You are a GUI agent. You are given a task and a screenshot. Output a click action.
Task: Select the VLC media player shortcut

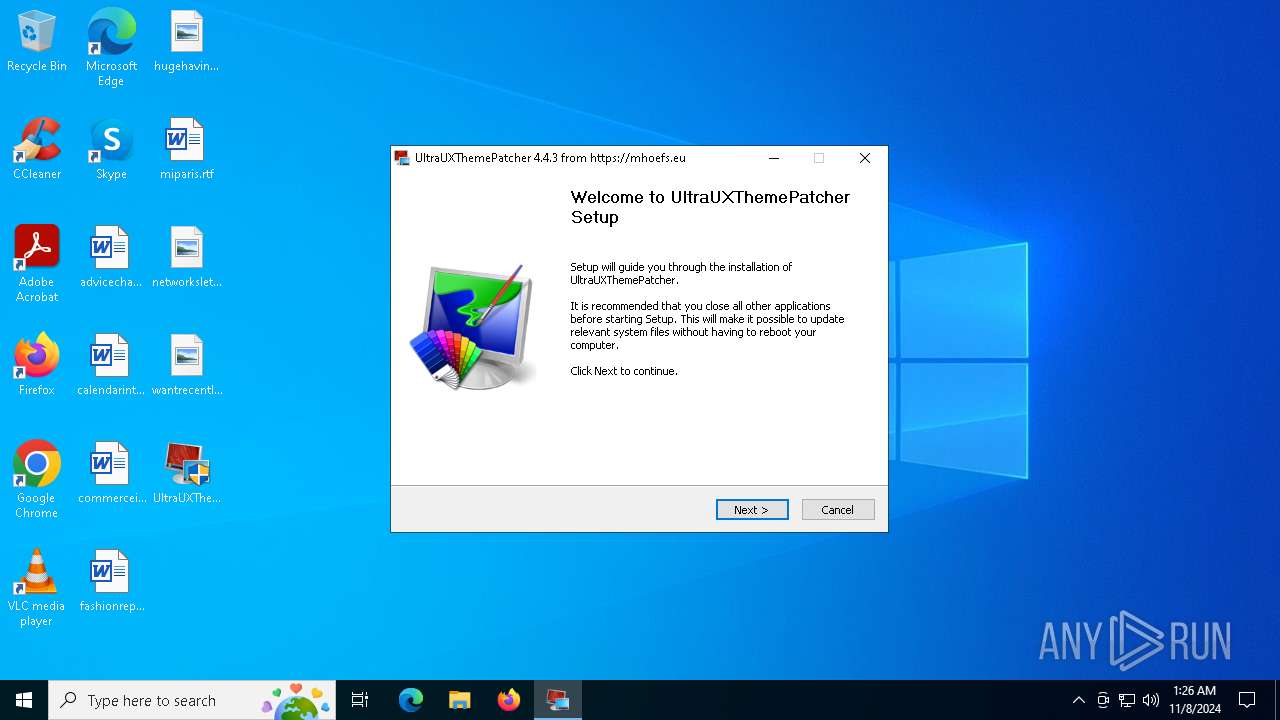tap(37, 588)
